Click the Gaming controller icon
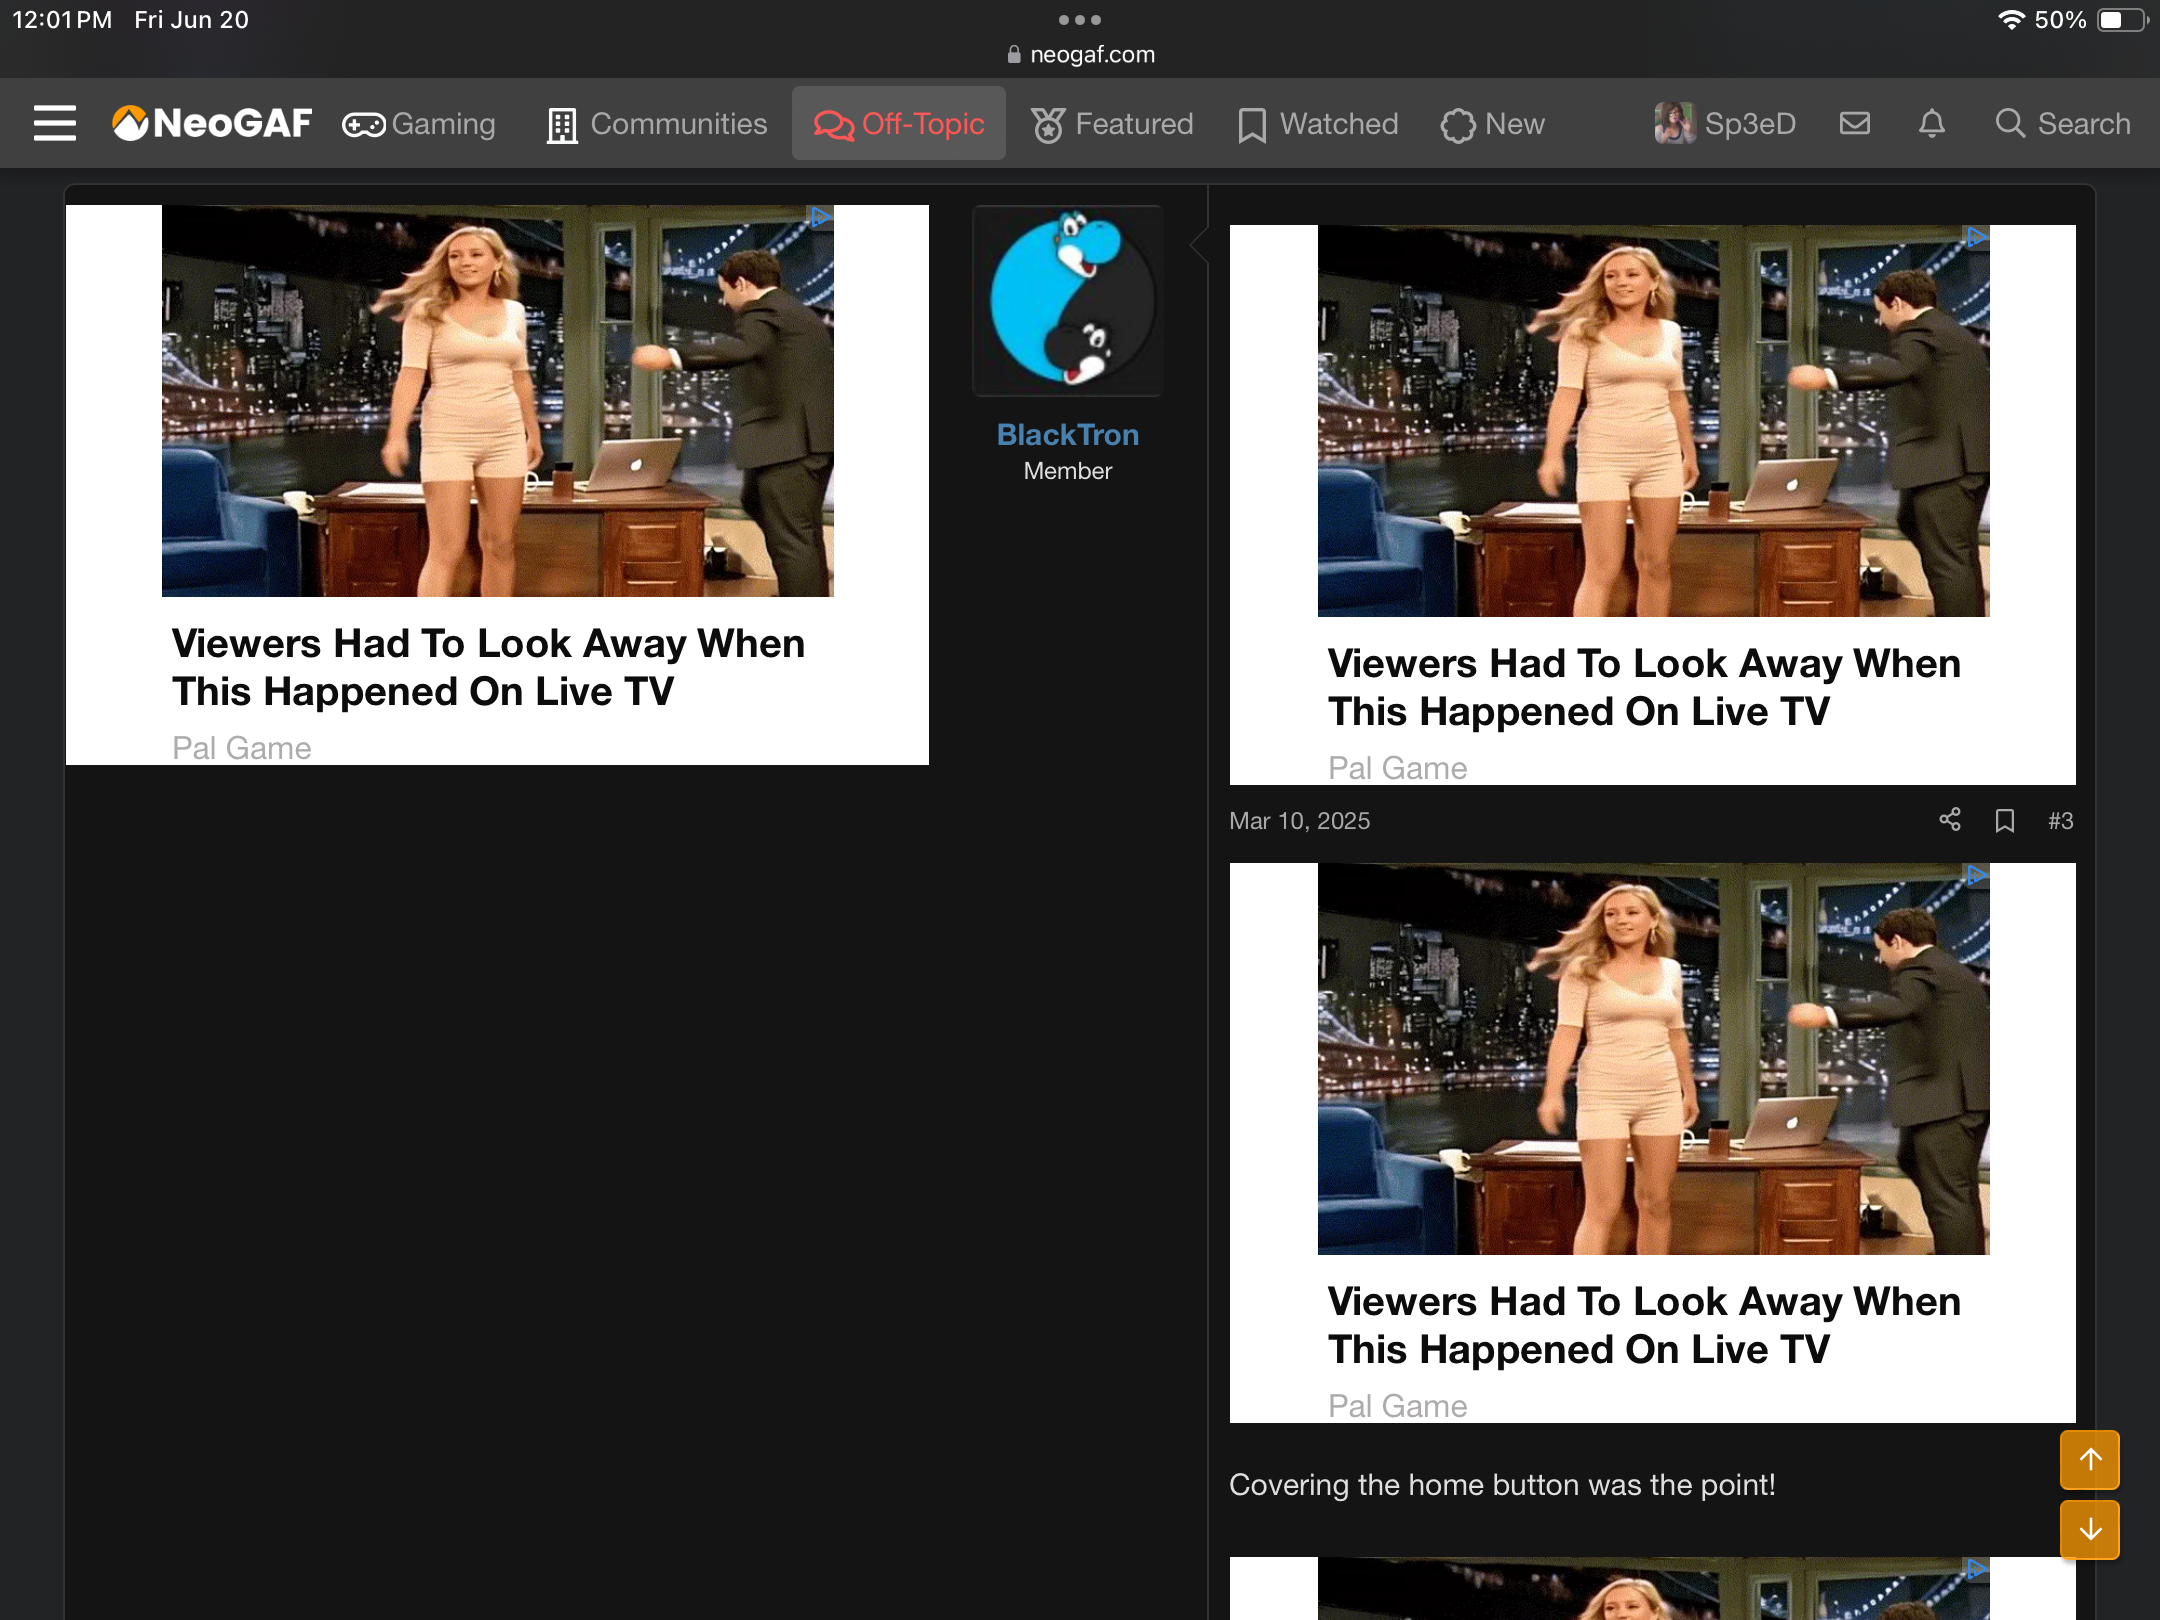 click(x=363, y=124)
